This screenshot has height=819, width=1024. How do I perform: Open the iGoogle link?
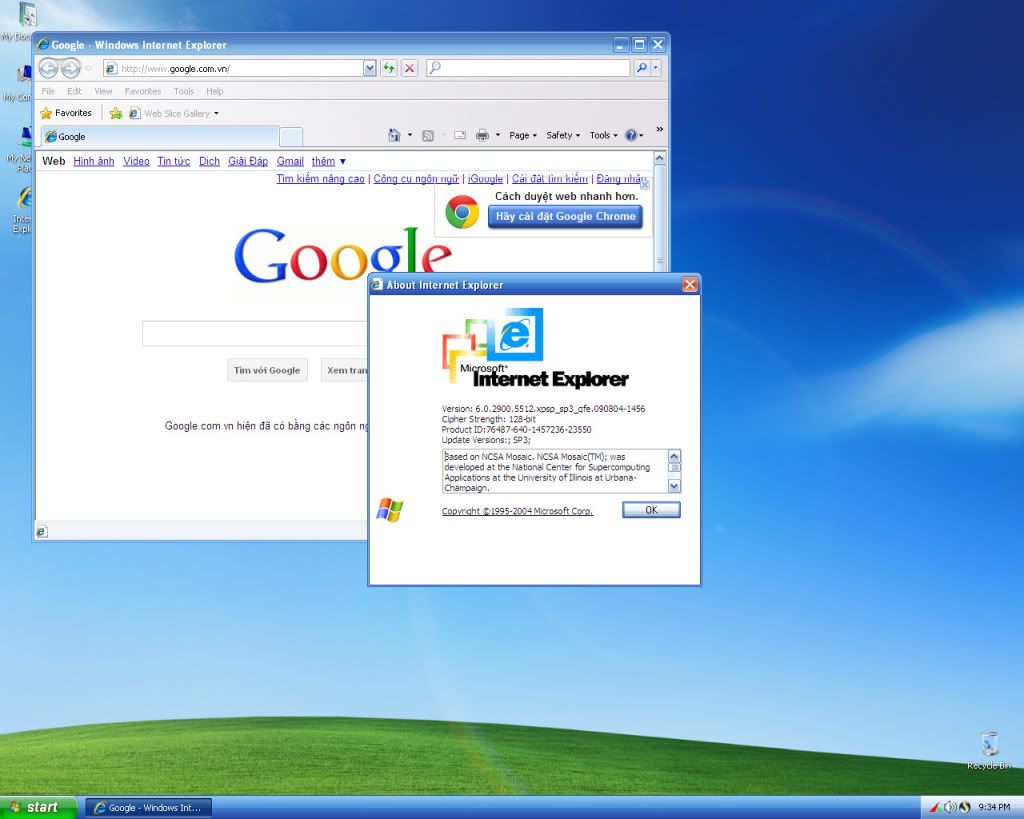[485, 178]
